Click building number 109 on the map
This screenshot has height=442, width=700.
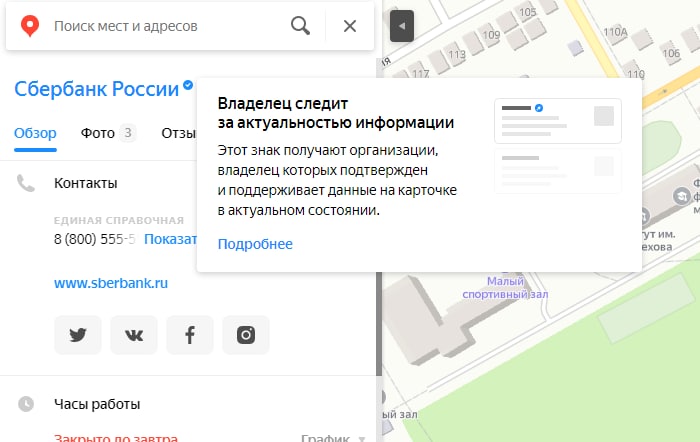[491, 34]
